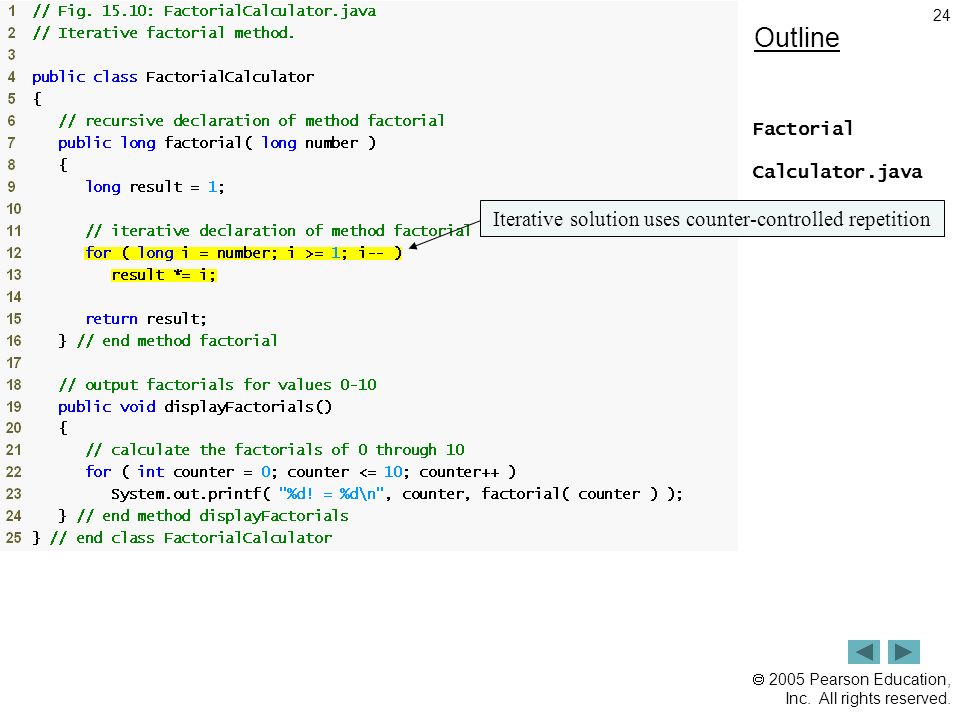The height and width of the screenshot is (720, 960).
Task: Select 'public class FactorialCalculator' line
Action: point(173,77)
